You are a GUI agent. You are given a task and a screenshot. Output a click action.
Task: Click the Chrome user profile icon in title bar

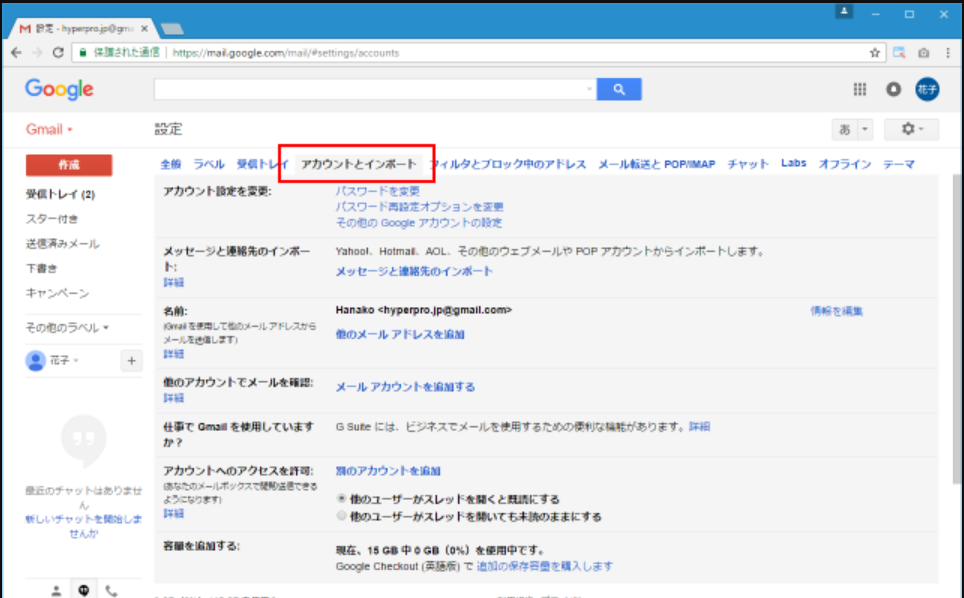(844, 12)
